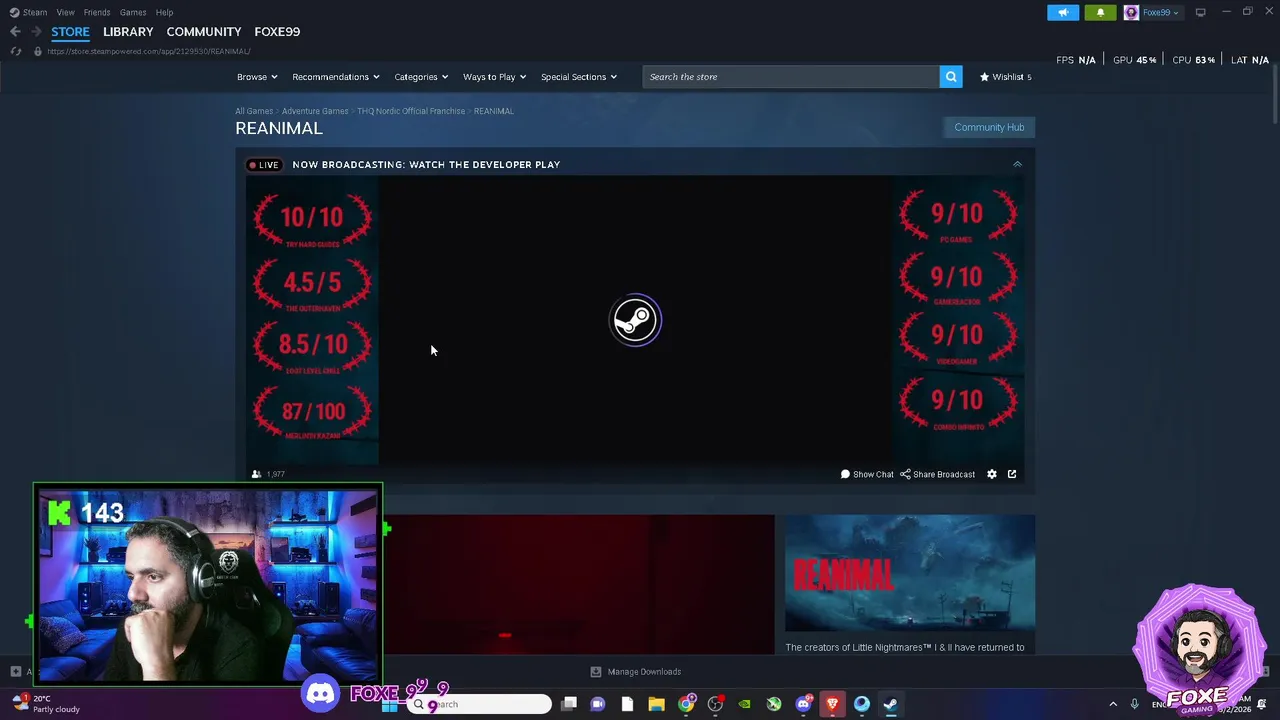
Task: Click the REANIMAL game header image
Action: click(x=910, y=574)
